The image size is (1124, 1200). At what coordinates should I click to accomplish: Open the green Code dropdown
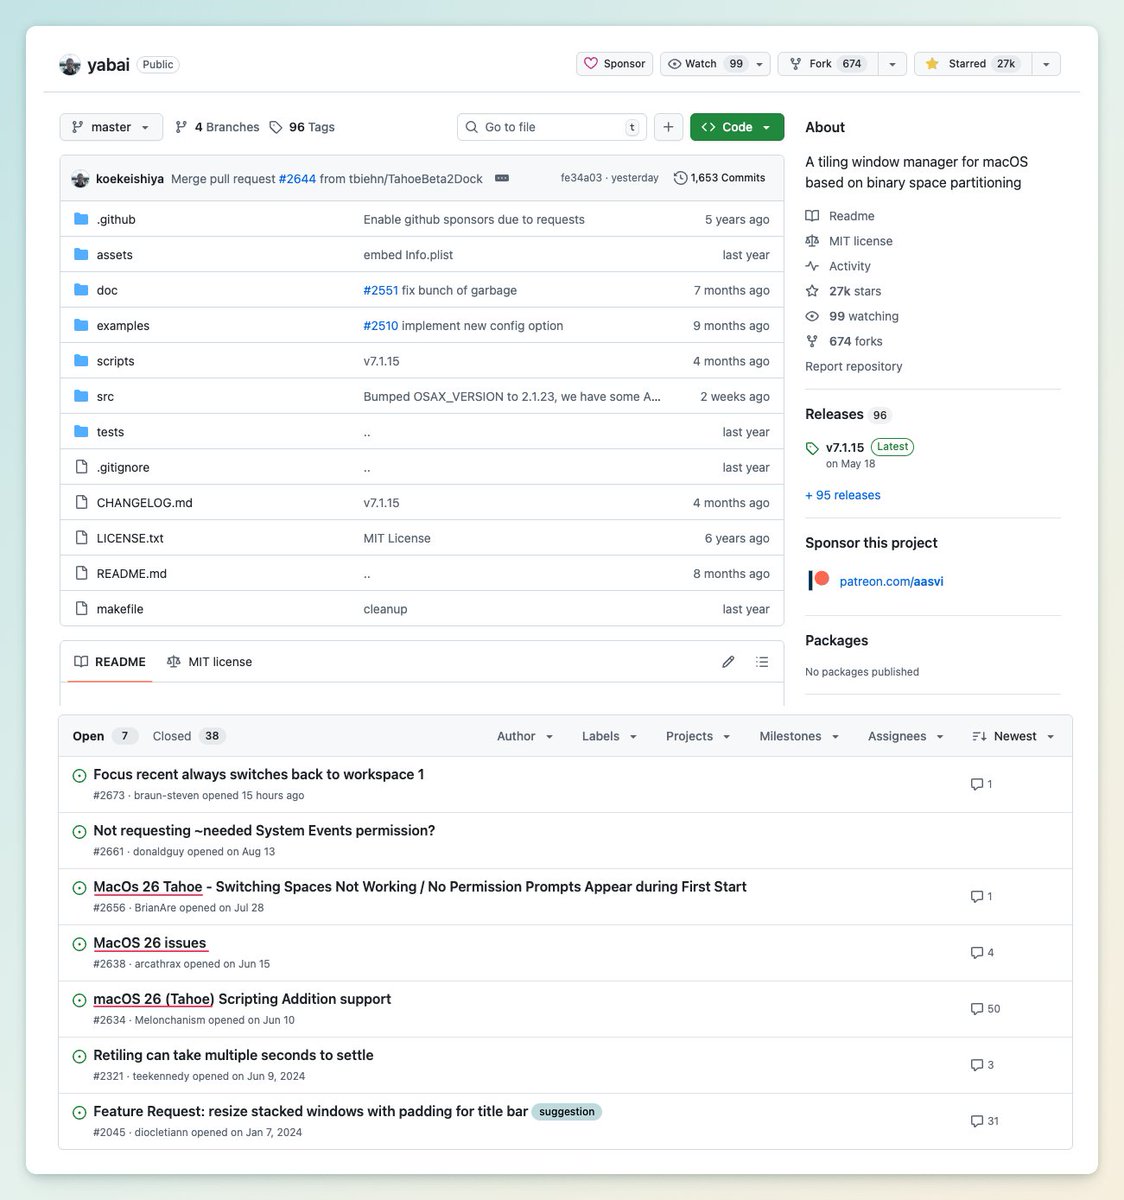pos(737,127)
